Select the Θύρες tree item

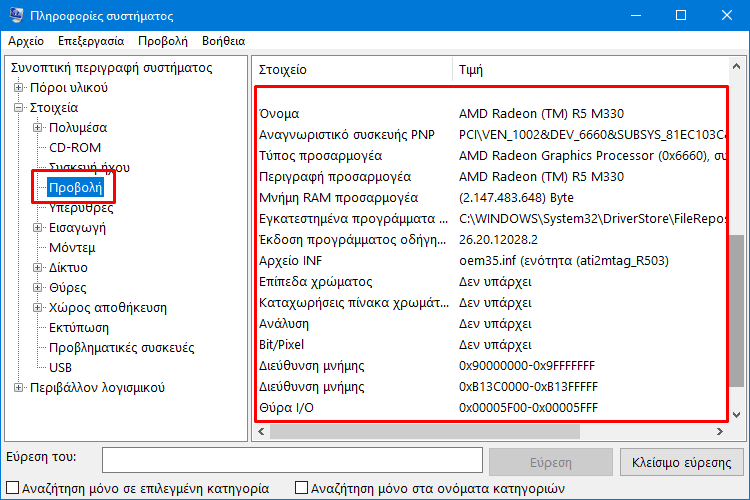[x=67, y=288]
